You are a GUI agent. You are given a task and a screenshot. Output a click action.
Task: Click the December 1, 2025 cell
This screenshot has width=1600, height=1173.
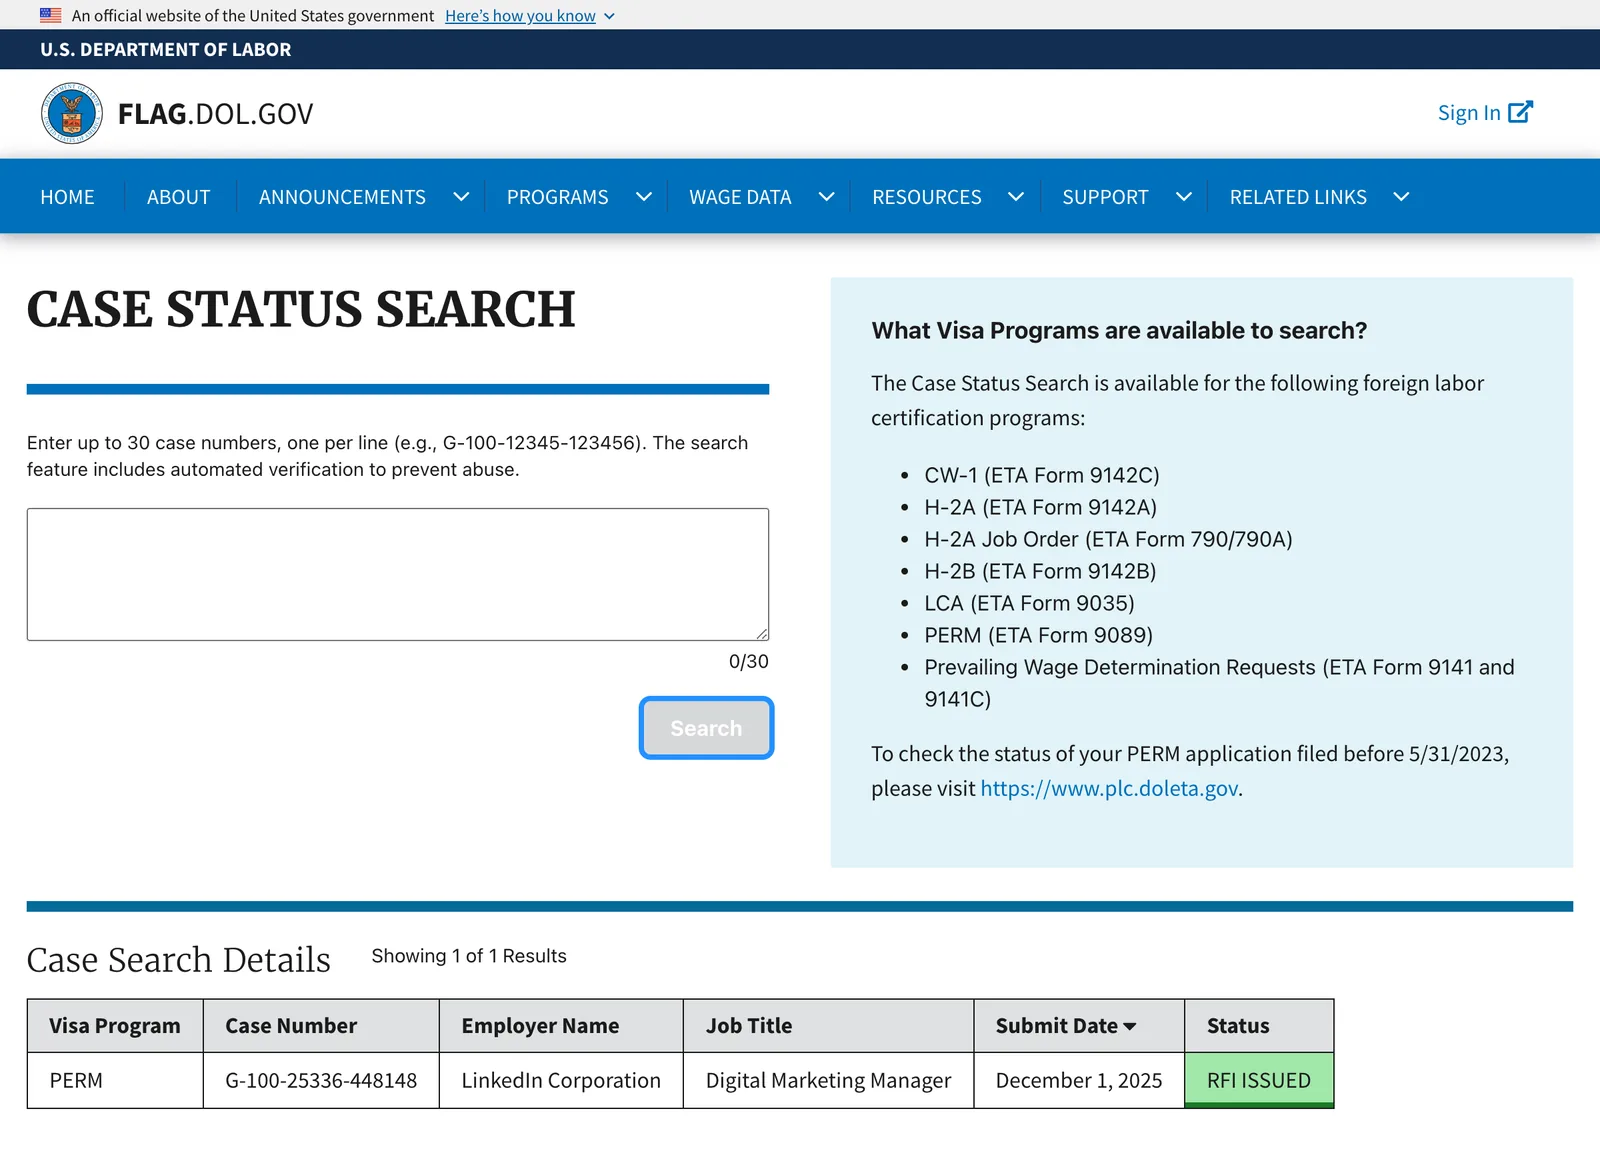coord(1079,1081)
